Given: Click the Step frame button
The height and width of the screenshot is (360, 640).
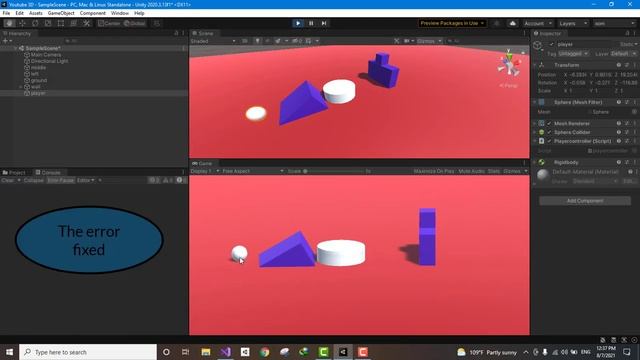Looking at the screenshot, I should 324,23.
